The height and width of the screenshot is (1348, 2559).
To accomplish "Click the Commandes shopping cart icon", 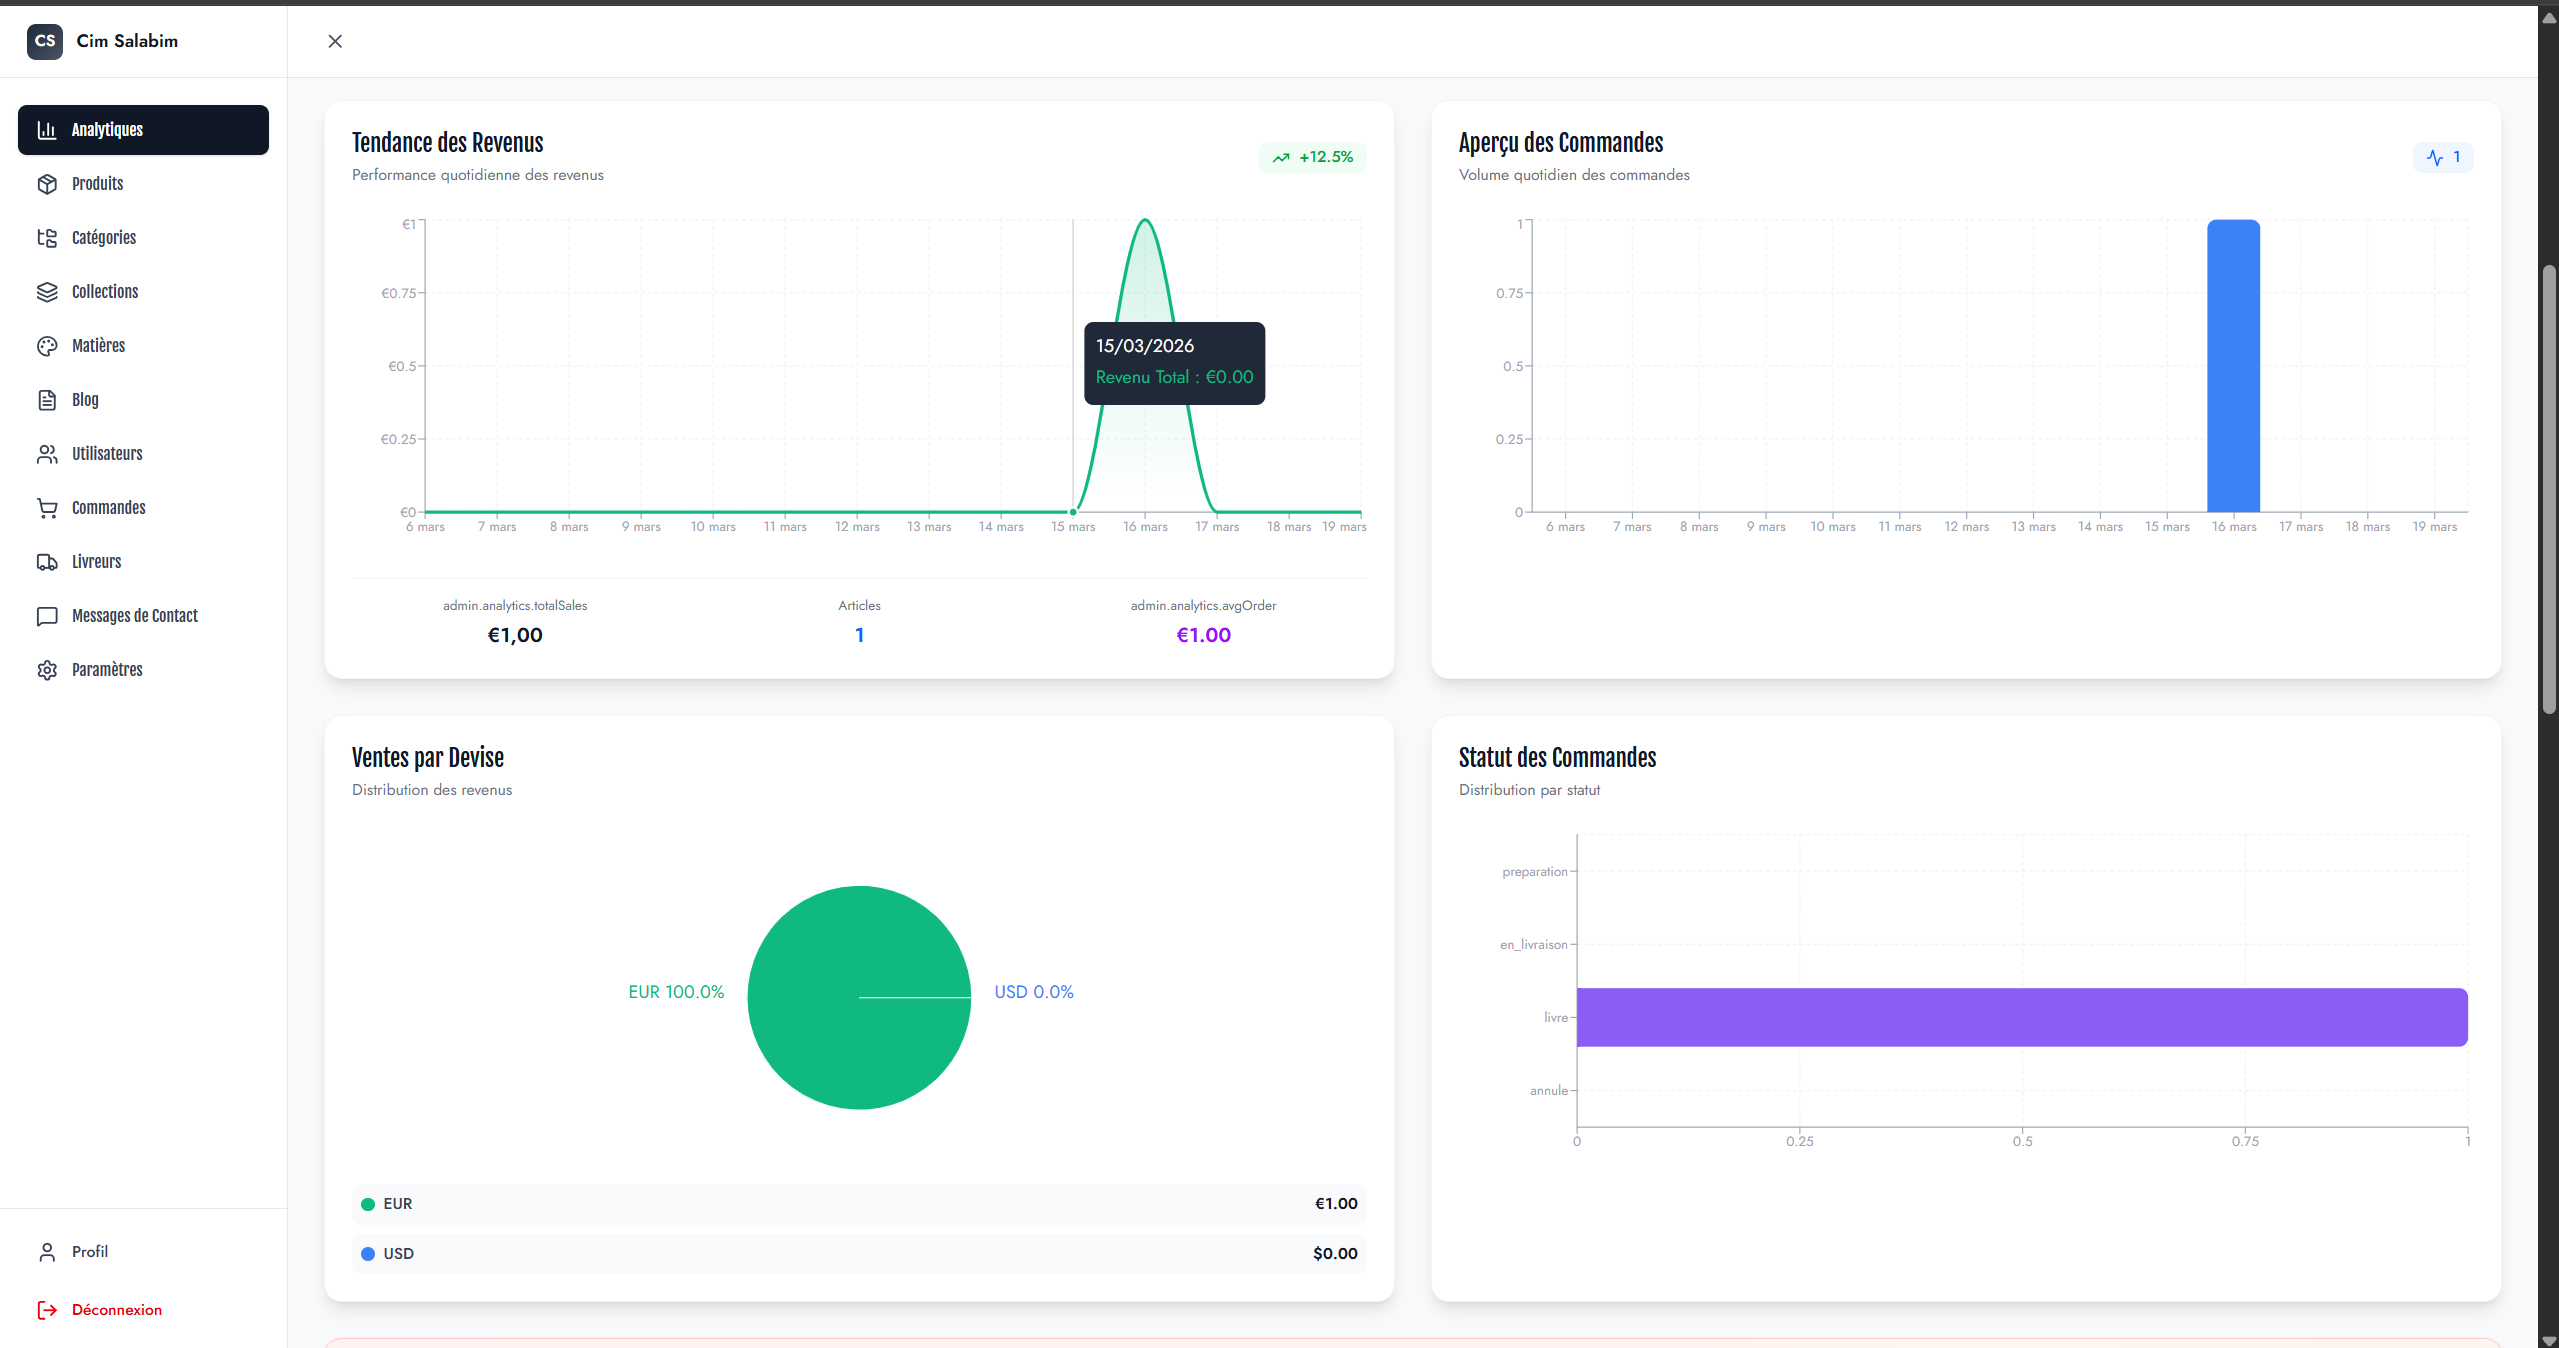I will click(47, 508).
